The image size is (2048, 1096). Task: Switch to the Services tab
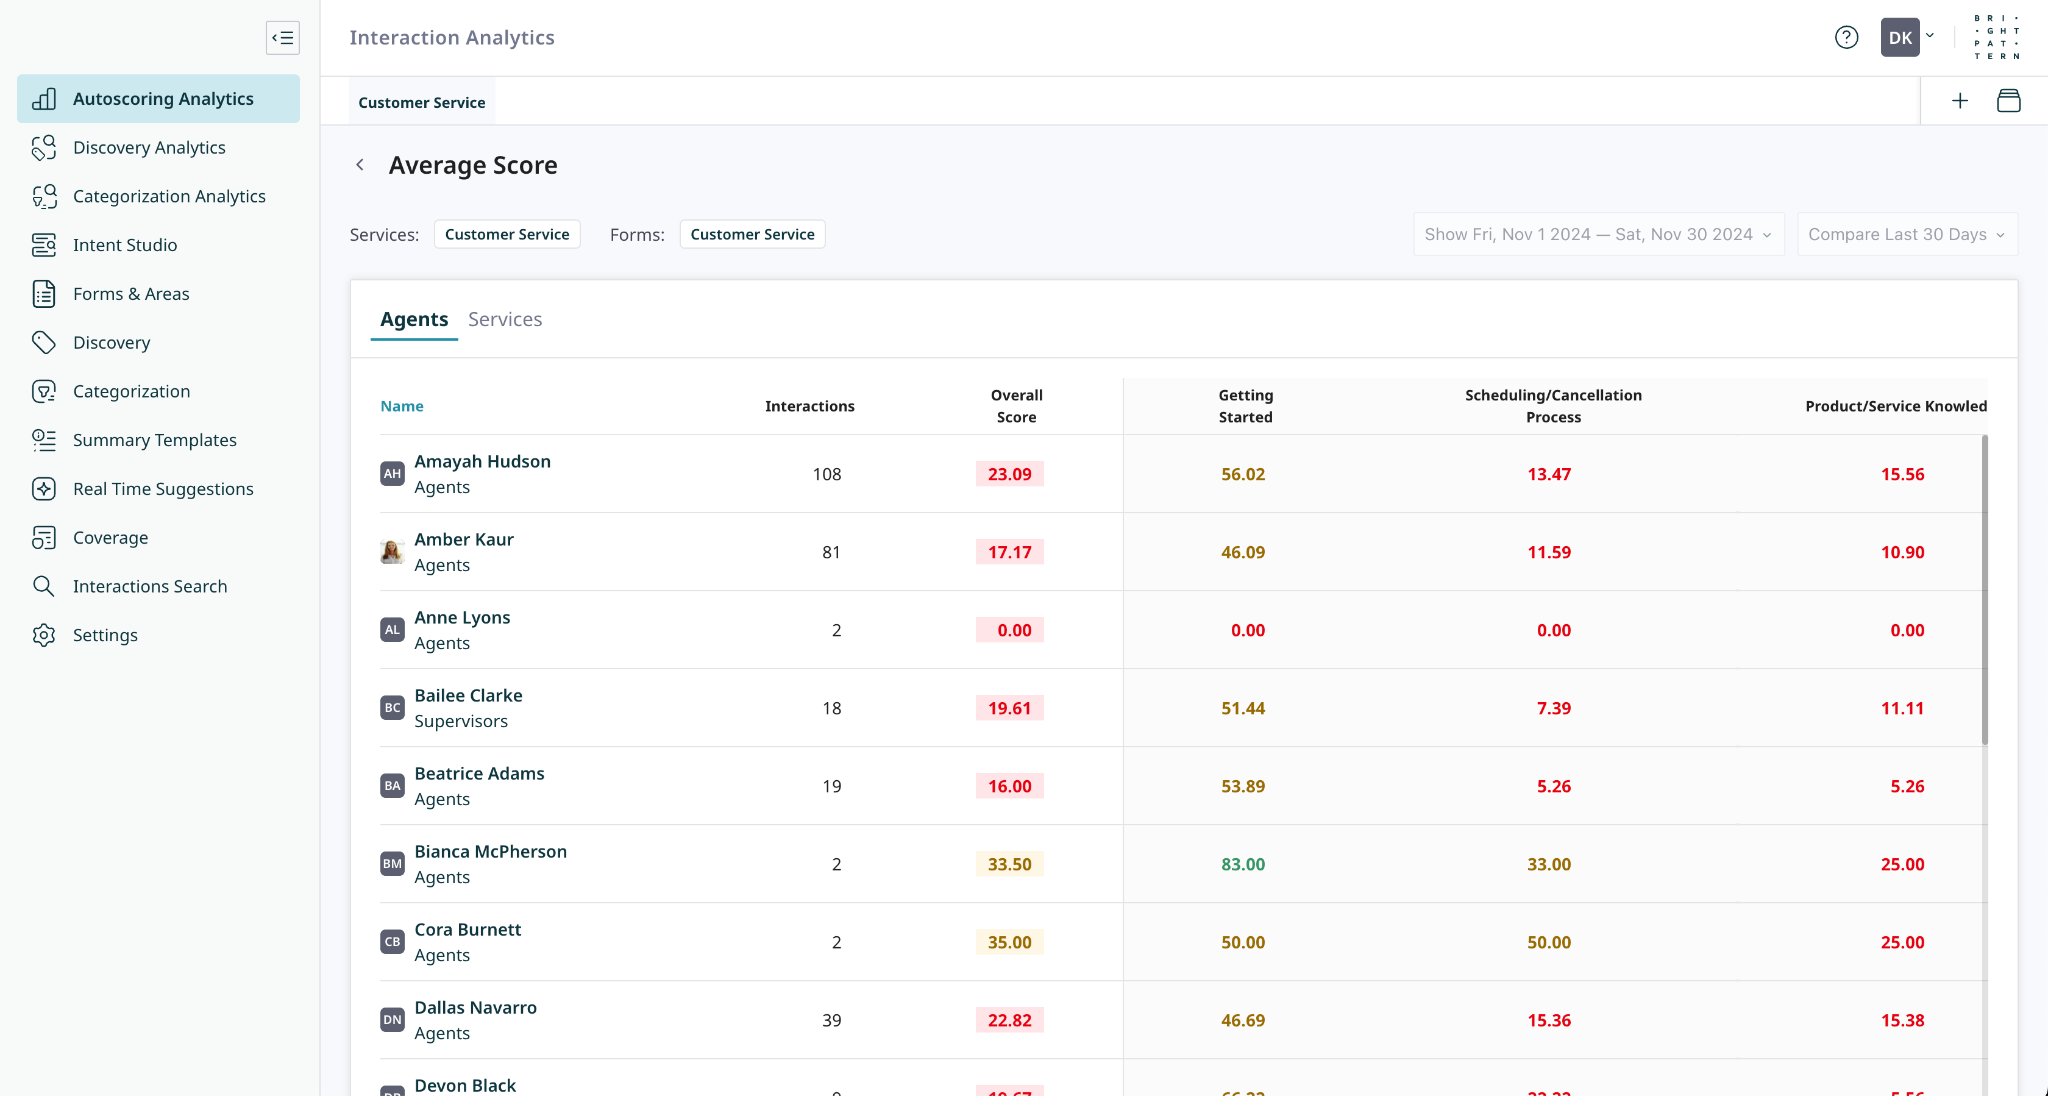pos(505,319)
